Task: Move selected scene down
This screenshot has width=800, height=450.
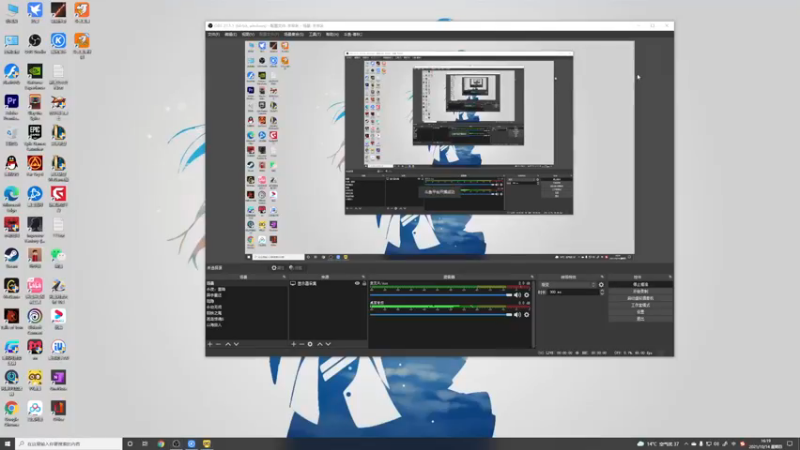Action: pos(236,344)
